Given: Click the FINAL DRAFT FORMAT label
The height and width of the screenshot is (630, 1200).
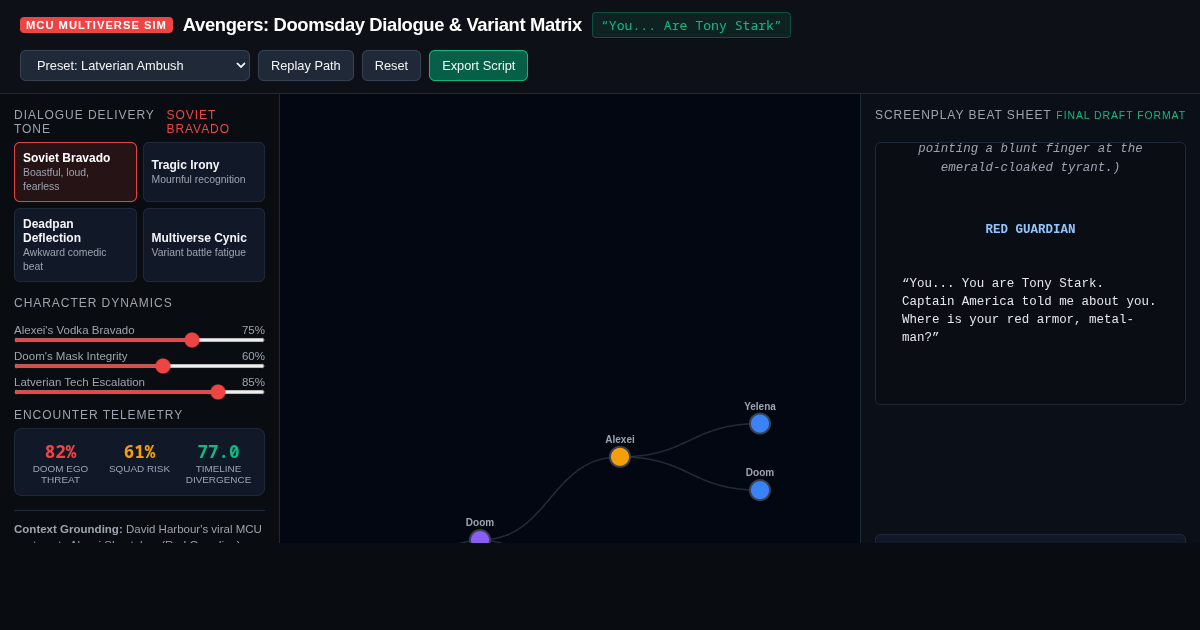Looking at the screenshot, I should tap(1121, 116).
